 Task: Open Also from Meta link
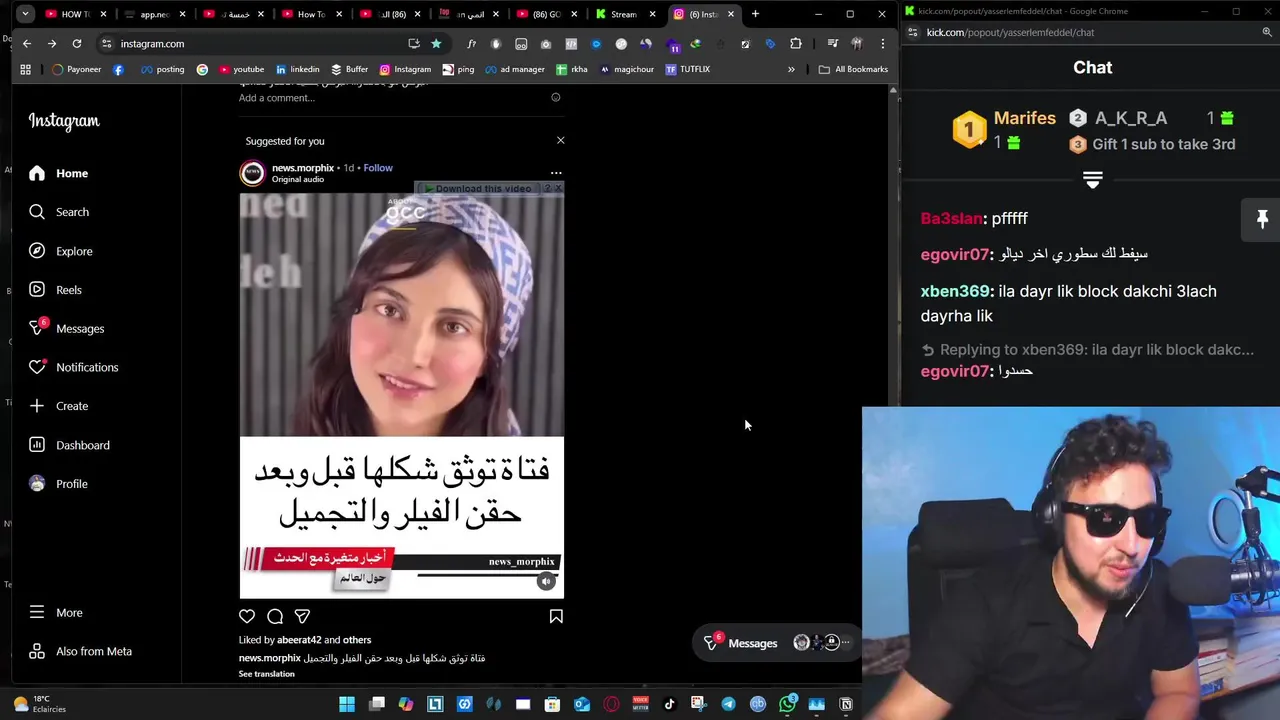[x=80, y=651]
